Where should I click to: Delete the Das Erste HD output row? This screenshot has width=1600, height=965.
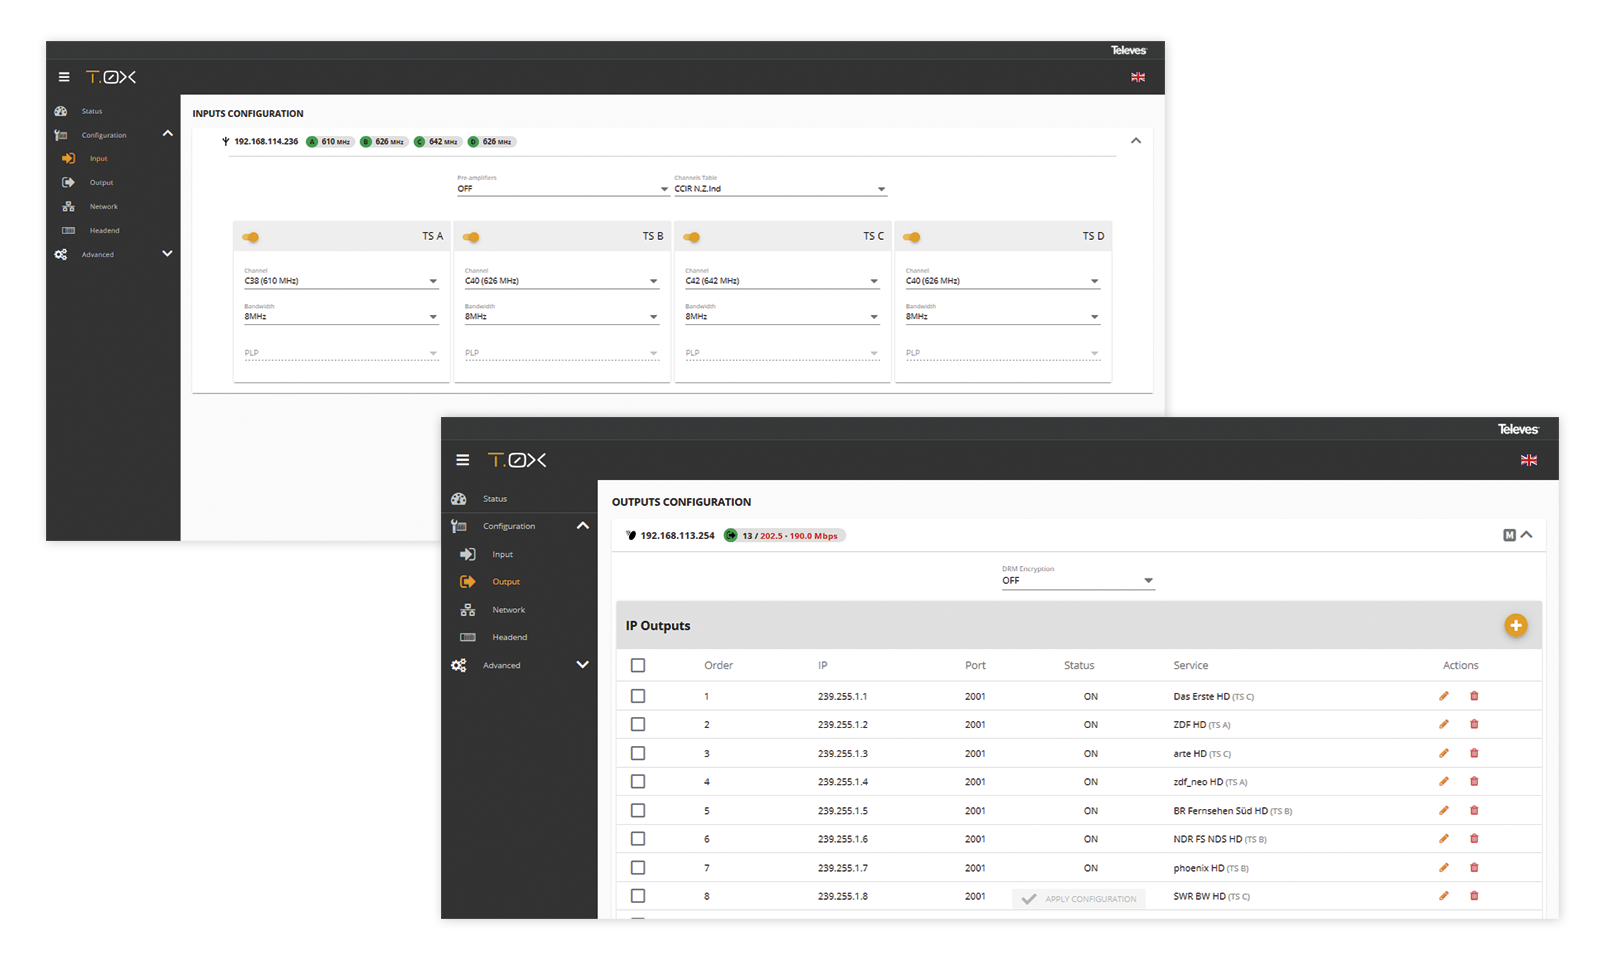click(1474, 696)
